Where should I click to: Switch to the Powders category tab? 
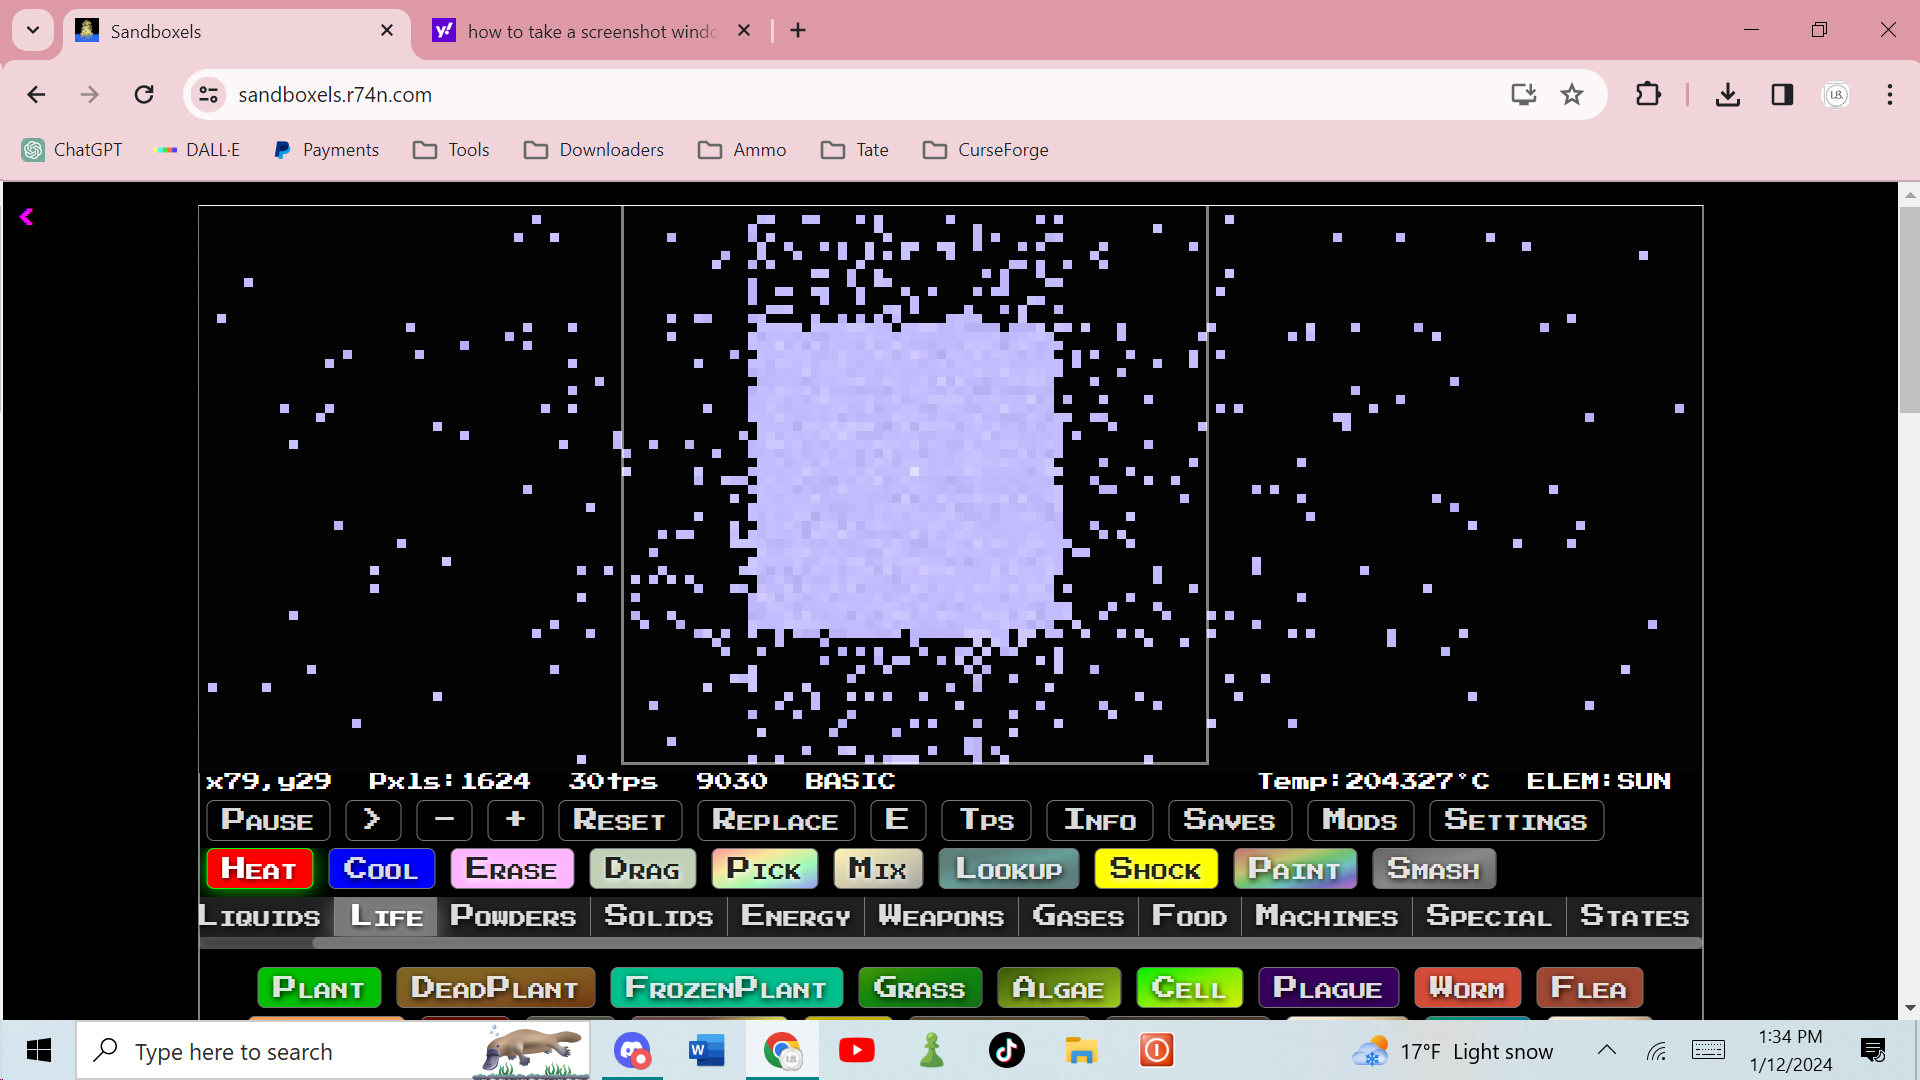(512, 916)
